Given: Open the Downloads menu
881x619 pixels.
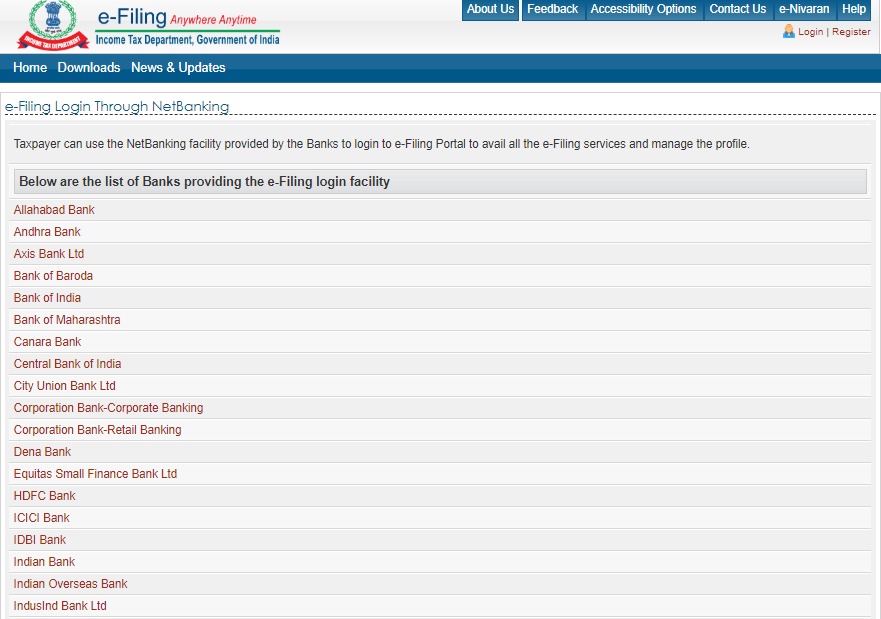Looking at the screenshot, I should (89, 67).
